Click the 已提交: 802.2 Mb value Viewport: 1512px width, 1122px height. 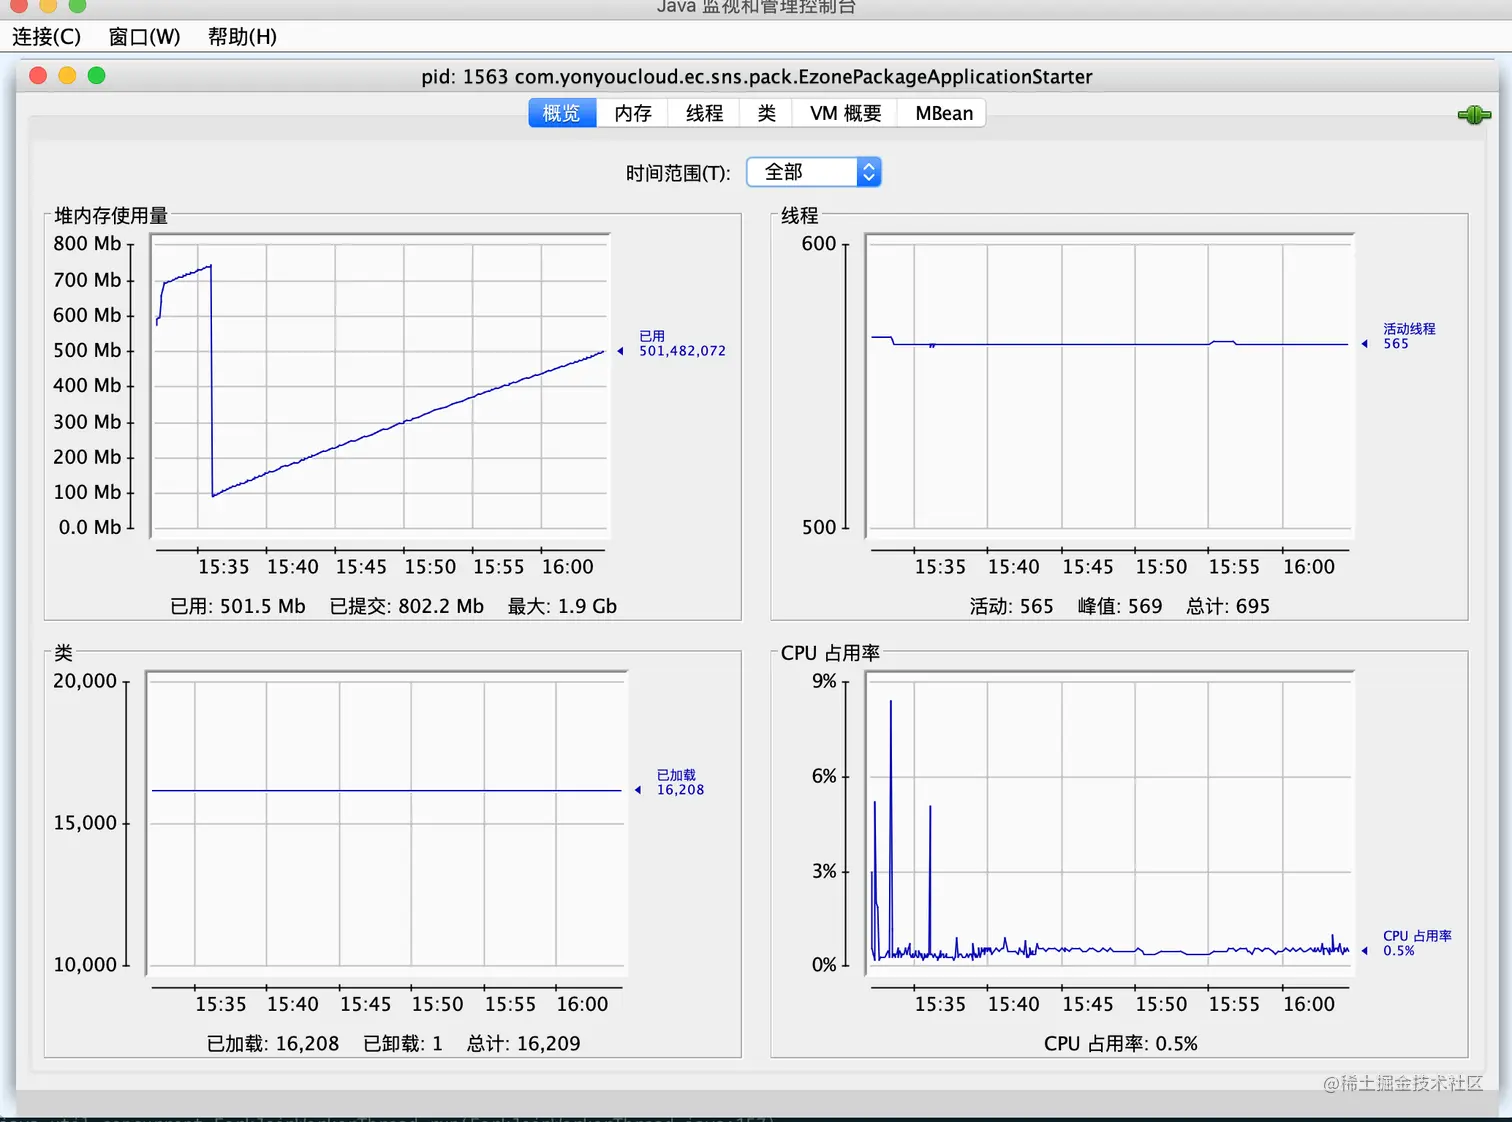[x=407, y=606]
